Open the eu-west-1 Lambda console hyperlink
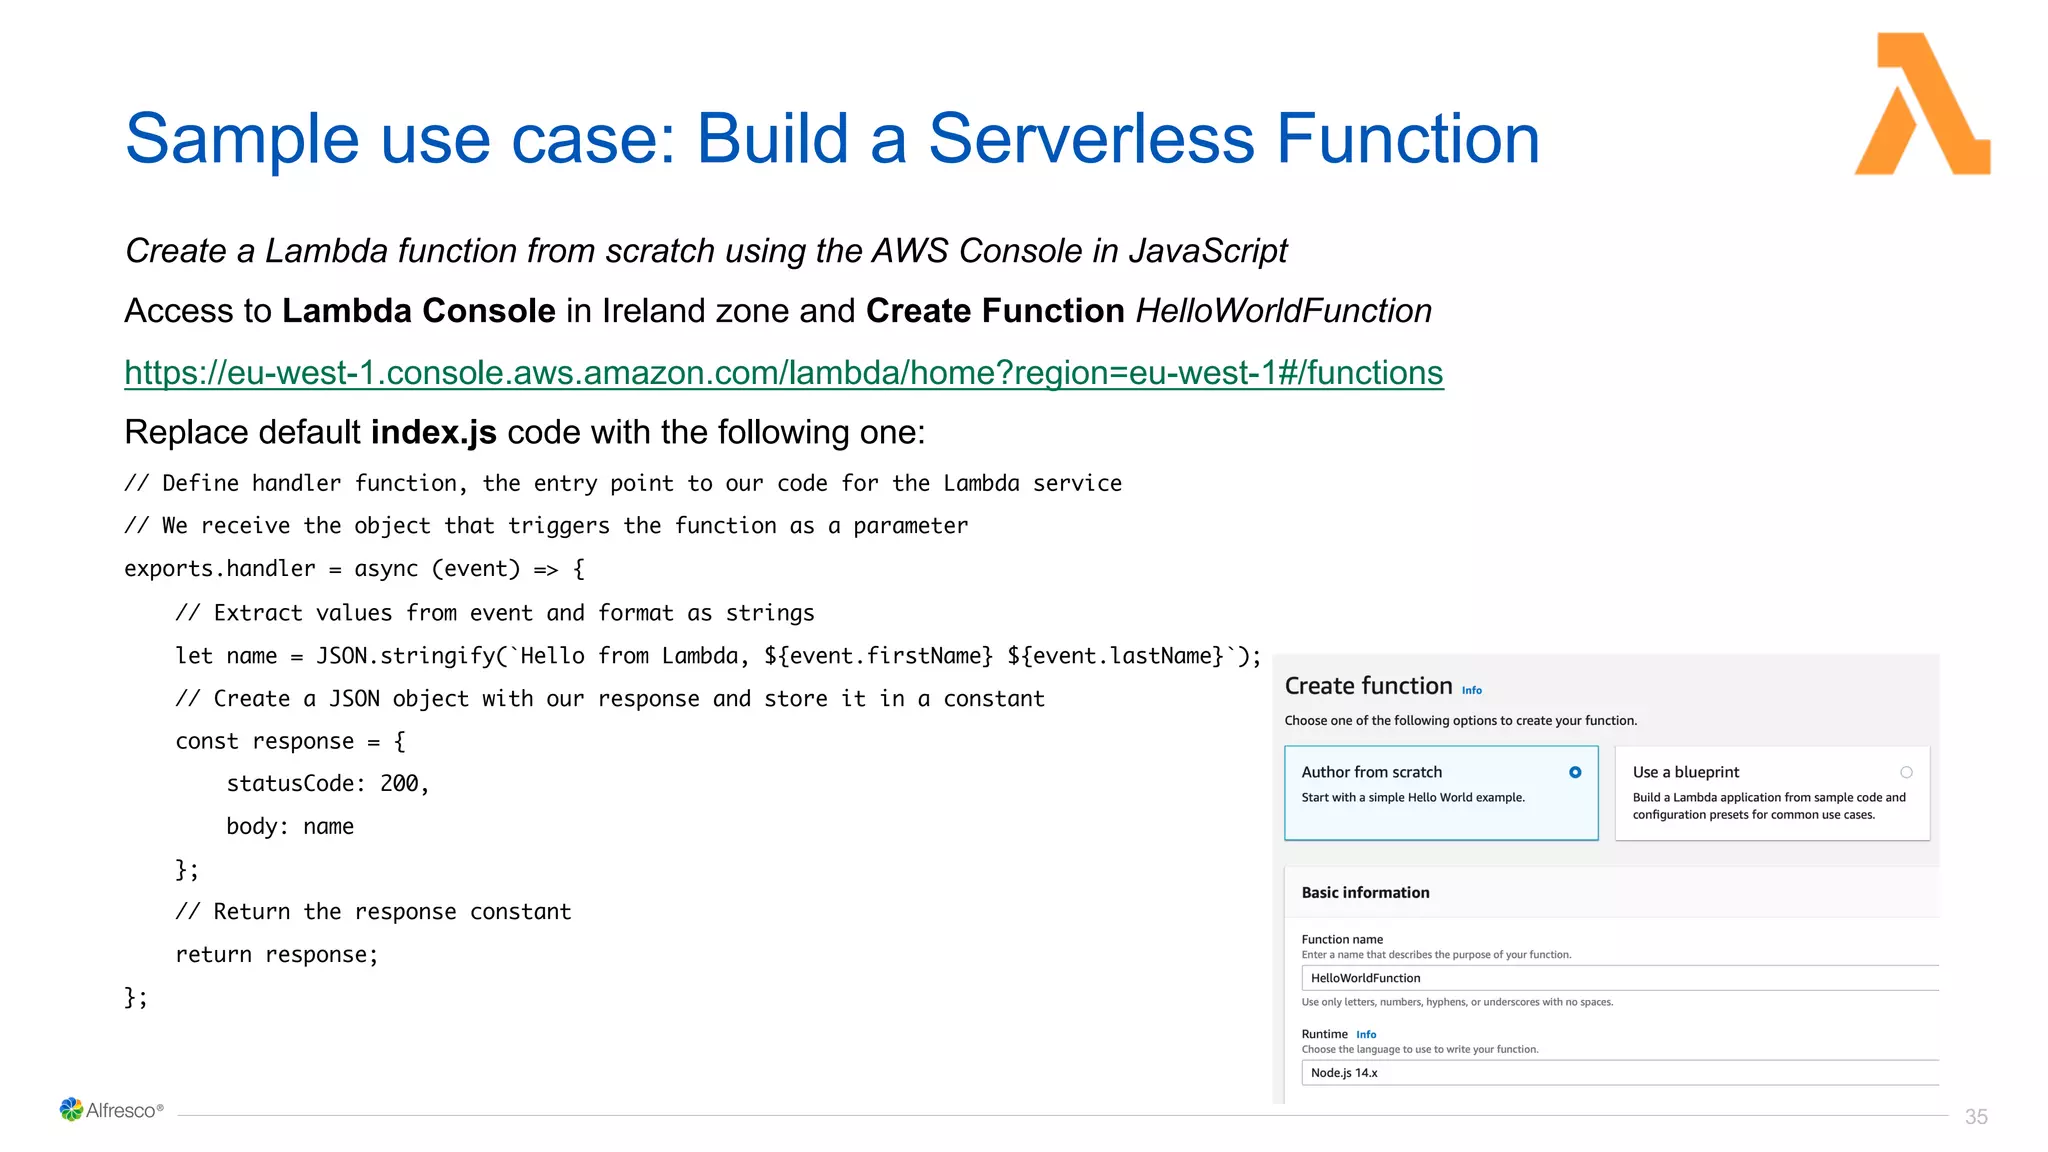Viewport: 2048px width, 1152px height. pos(783,373)
